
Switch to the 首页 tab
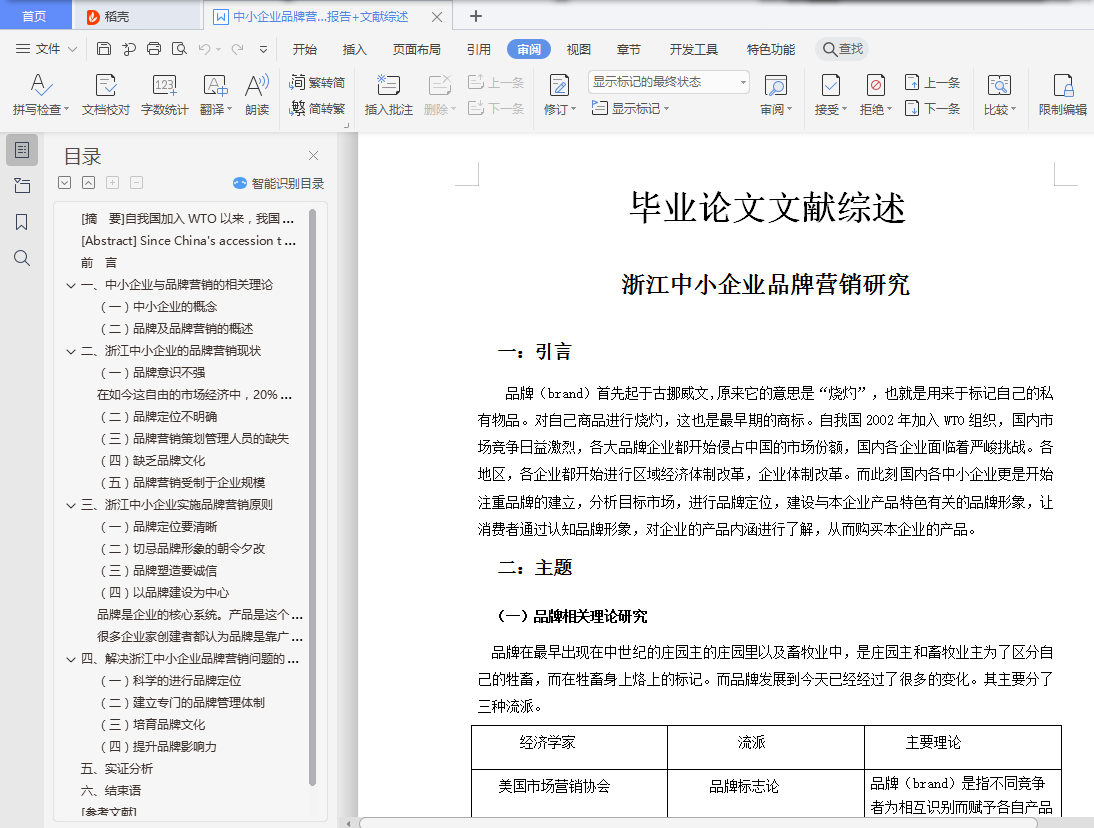tap(34, 16)
